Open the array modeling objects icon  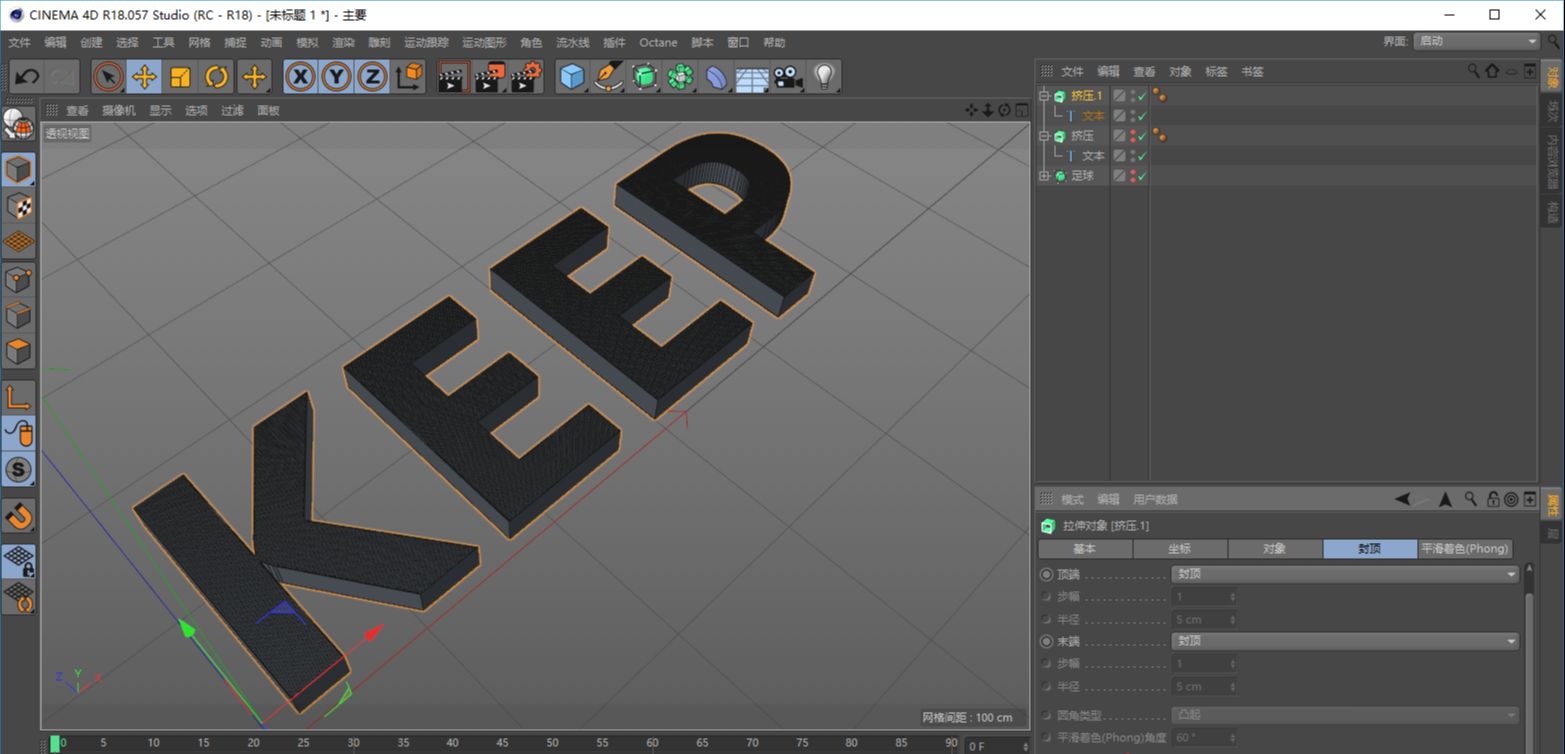point(680,76)
